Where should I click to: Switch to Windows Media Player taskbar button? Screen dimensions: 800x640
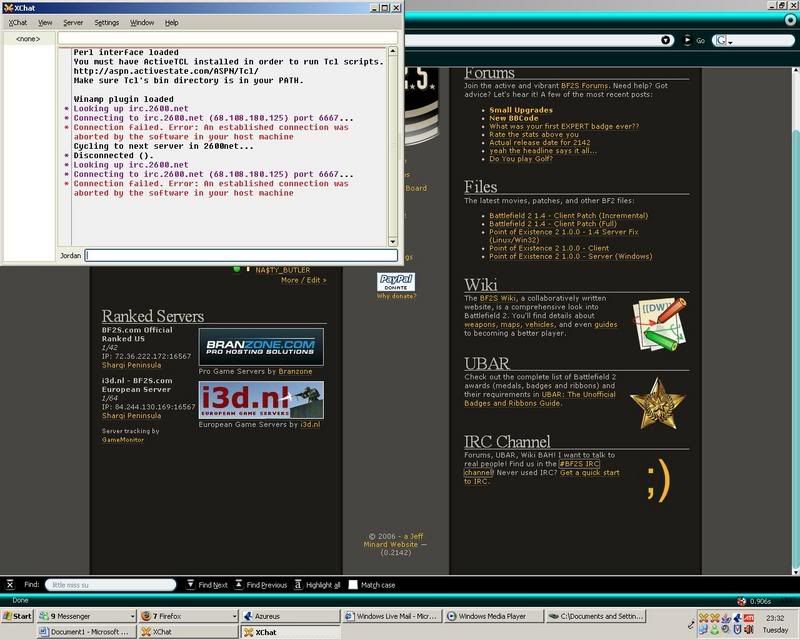[x=493, y=616]
